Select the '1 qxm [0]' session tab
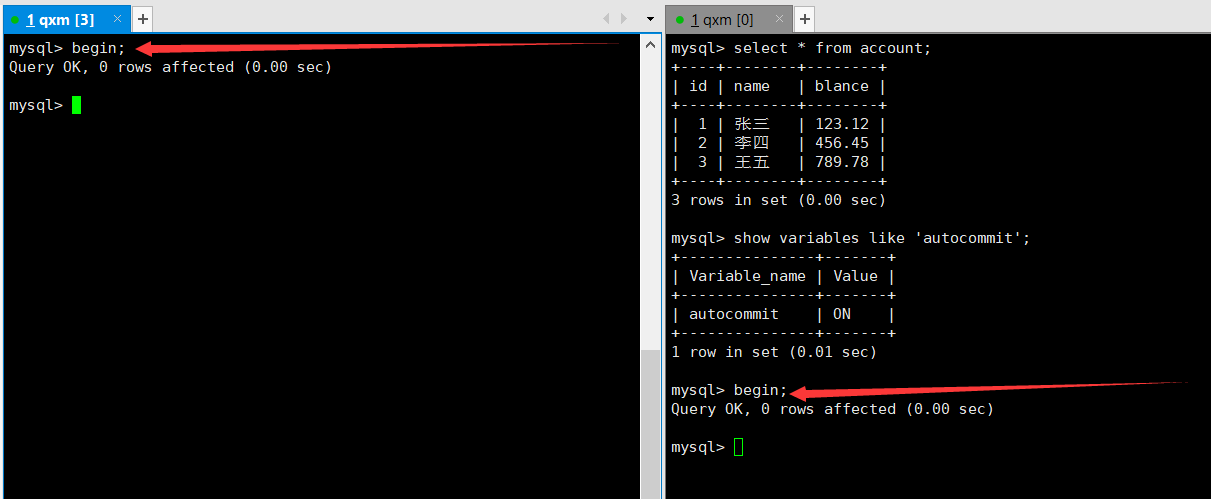The image size is (1211, 499). click(x=729, y=19)
